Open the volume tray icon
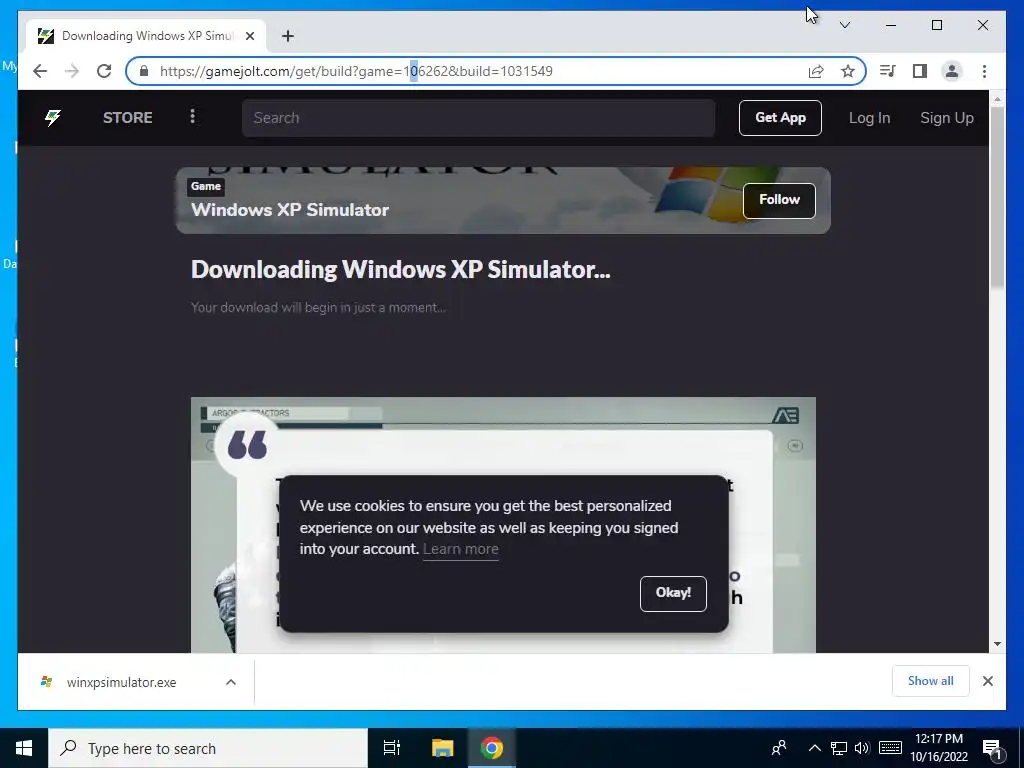1024x768 pixels. (x=862, y=748)
